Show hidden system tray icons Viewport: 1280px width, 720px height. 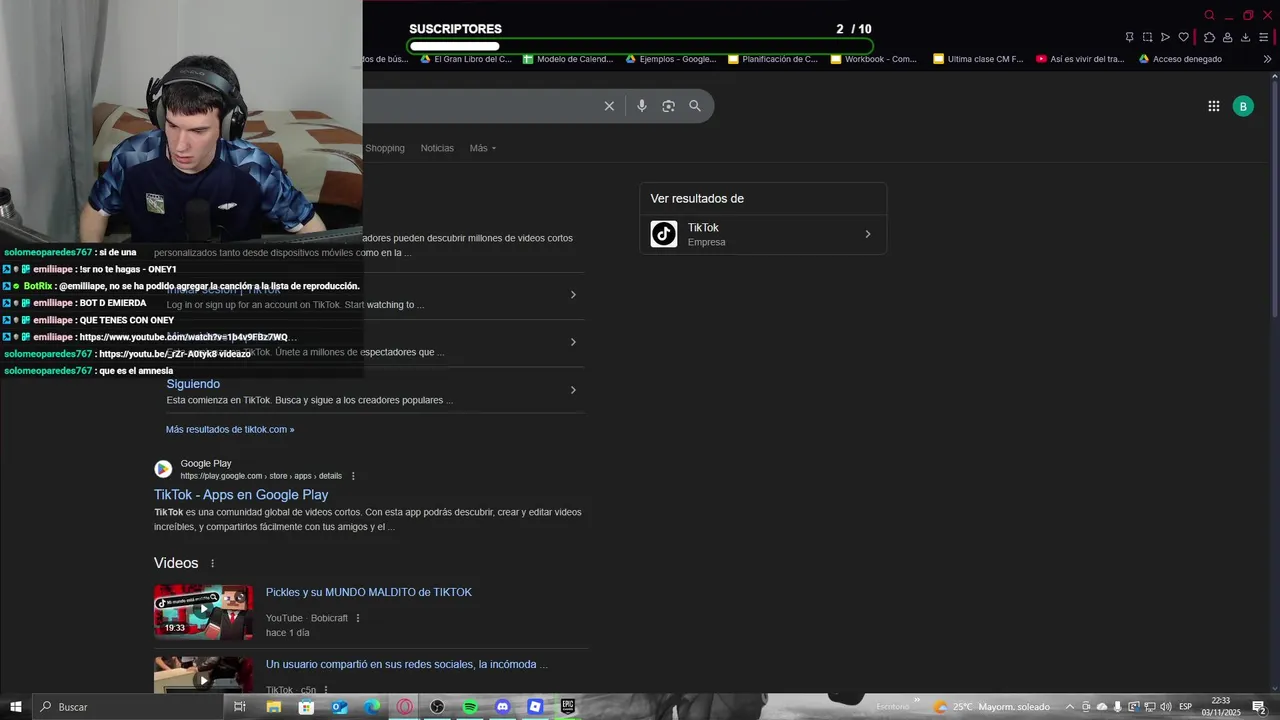[1069, 707]
